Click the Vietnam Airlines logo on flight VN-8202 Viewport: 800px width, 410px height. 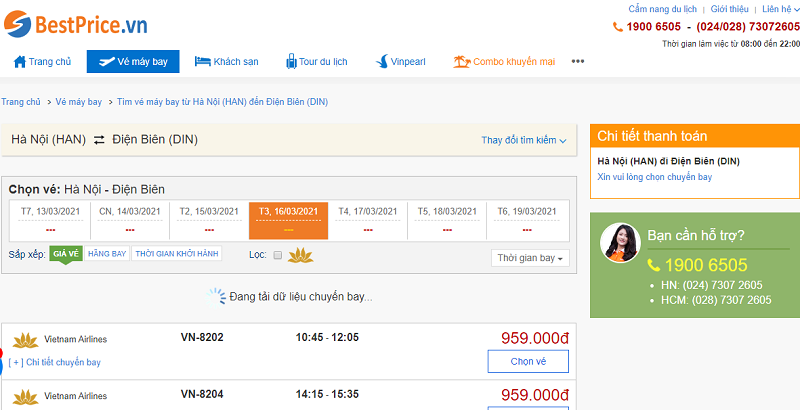click(x=26, y=340)
